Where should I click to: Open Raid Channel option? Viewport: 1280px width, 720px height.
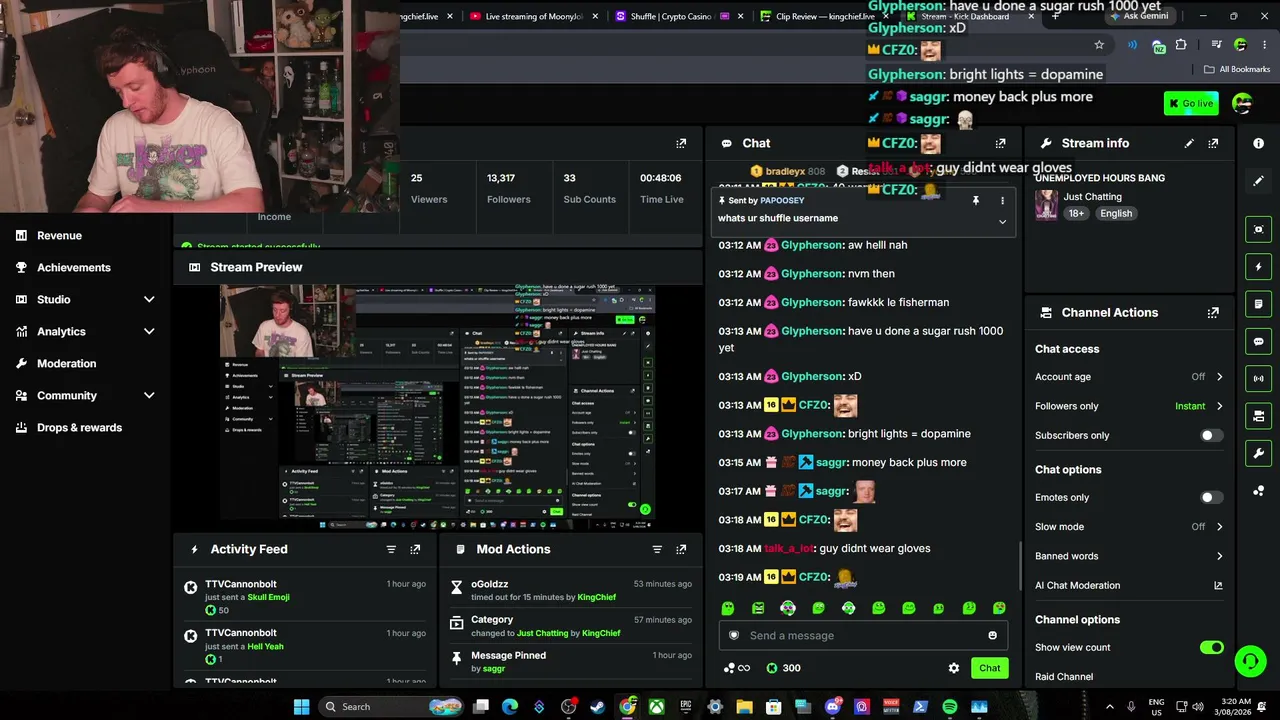coord(1064,676)
